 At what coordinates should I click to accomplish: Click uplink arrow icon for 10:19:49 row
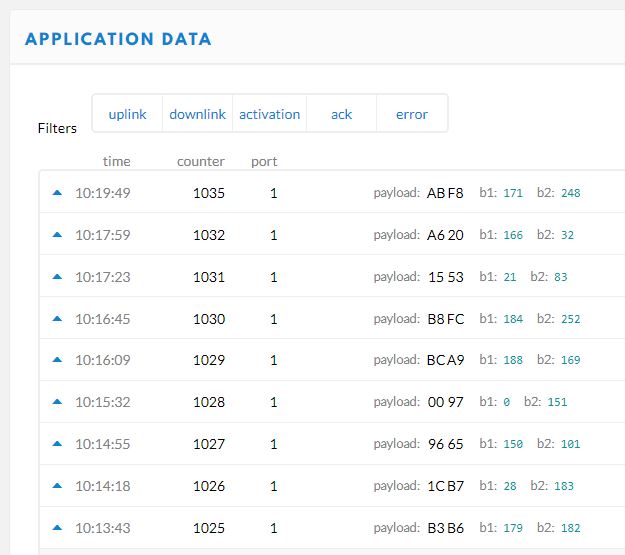(x=57, y=193)
